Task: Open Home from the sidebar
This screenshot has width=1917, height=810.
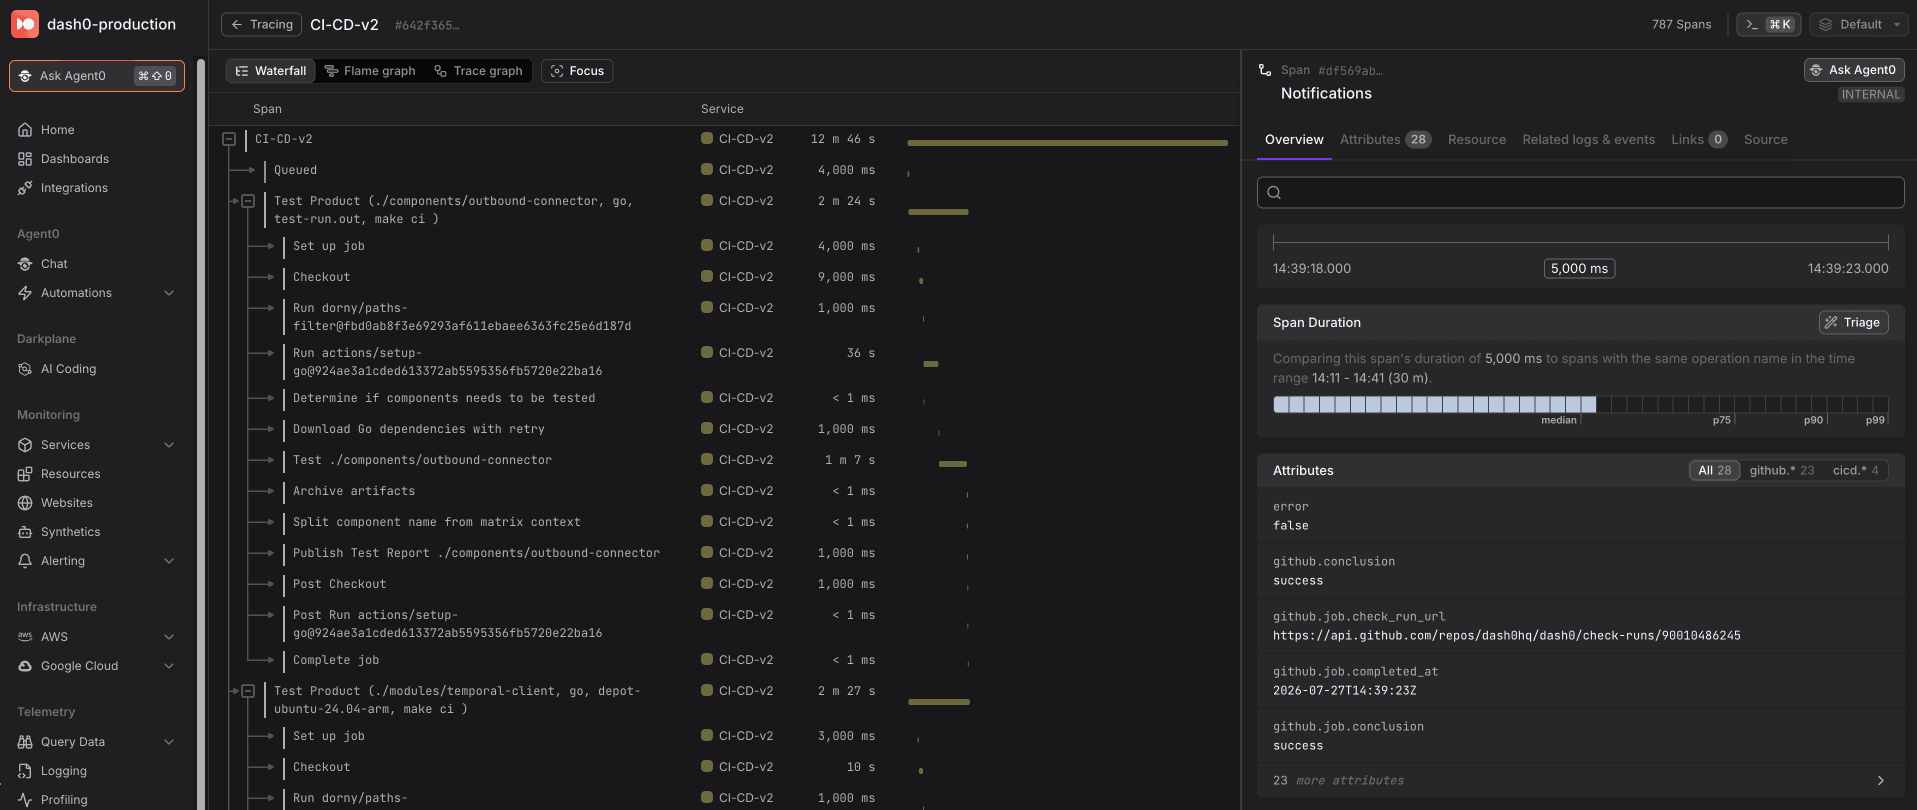Action: pyautogui.click(x=58, y=130)
